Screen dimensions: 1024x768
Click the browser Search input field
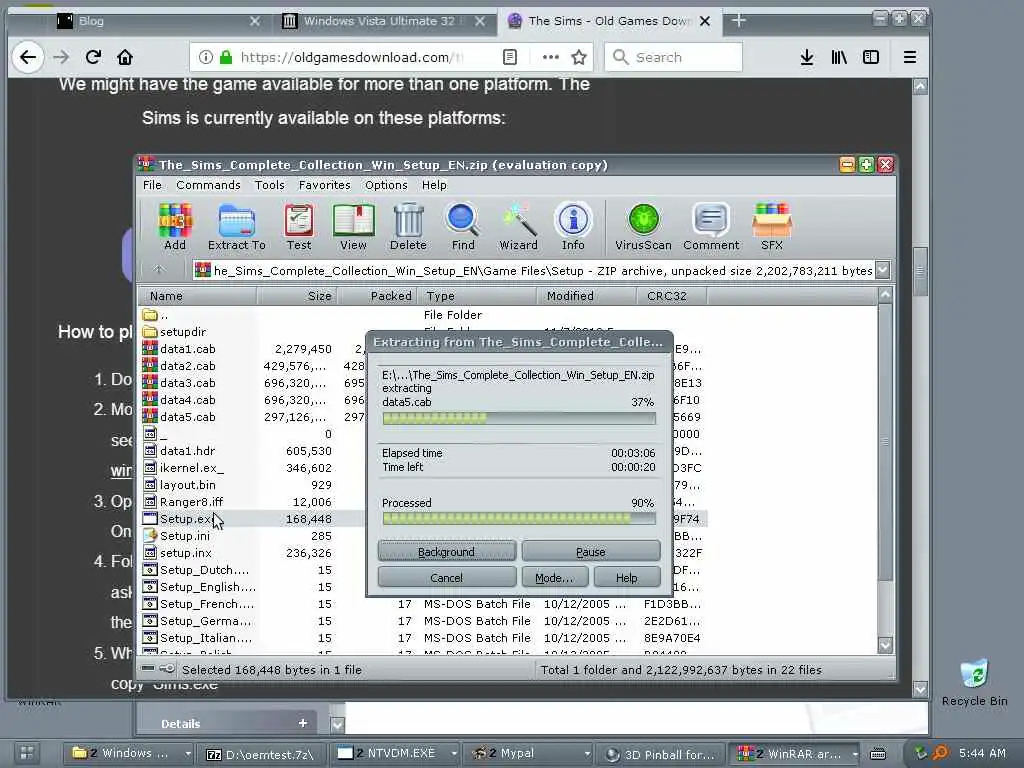click(x=673, y=57)
